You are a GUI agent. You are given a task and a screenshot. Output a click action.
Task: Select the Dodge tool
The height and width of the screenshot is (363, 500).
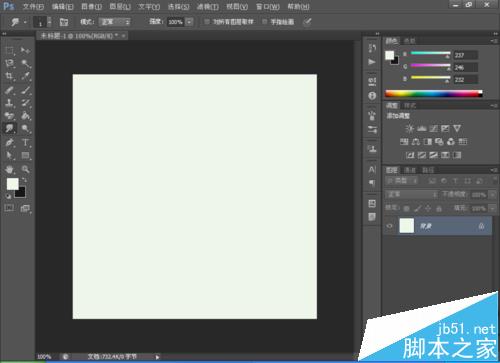coord(25,129)
